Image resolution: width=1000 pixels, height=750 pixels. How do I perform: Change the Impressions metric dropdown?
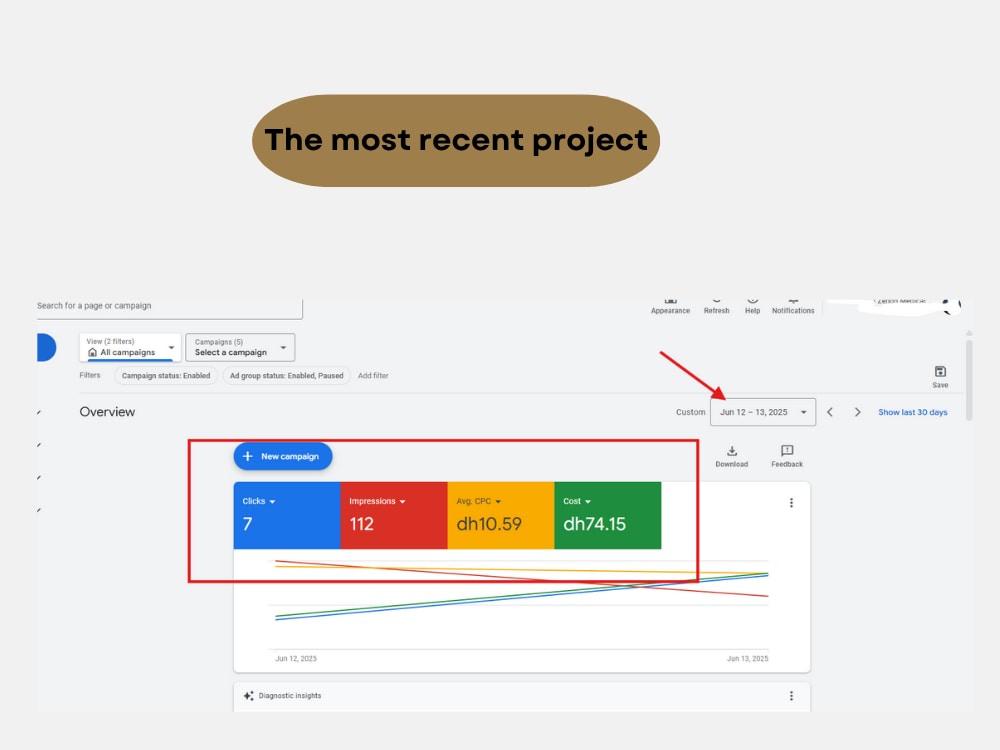point(378,501)
